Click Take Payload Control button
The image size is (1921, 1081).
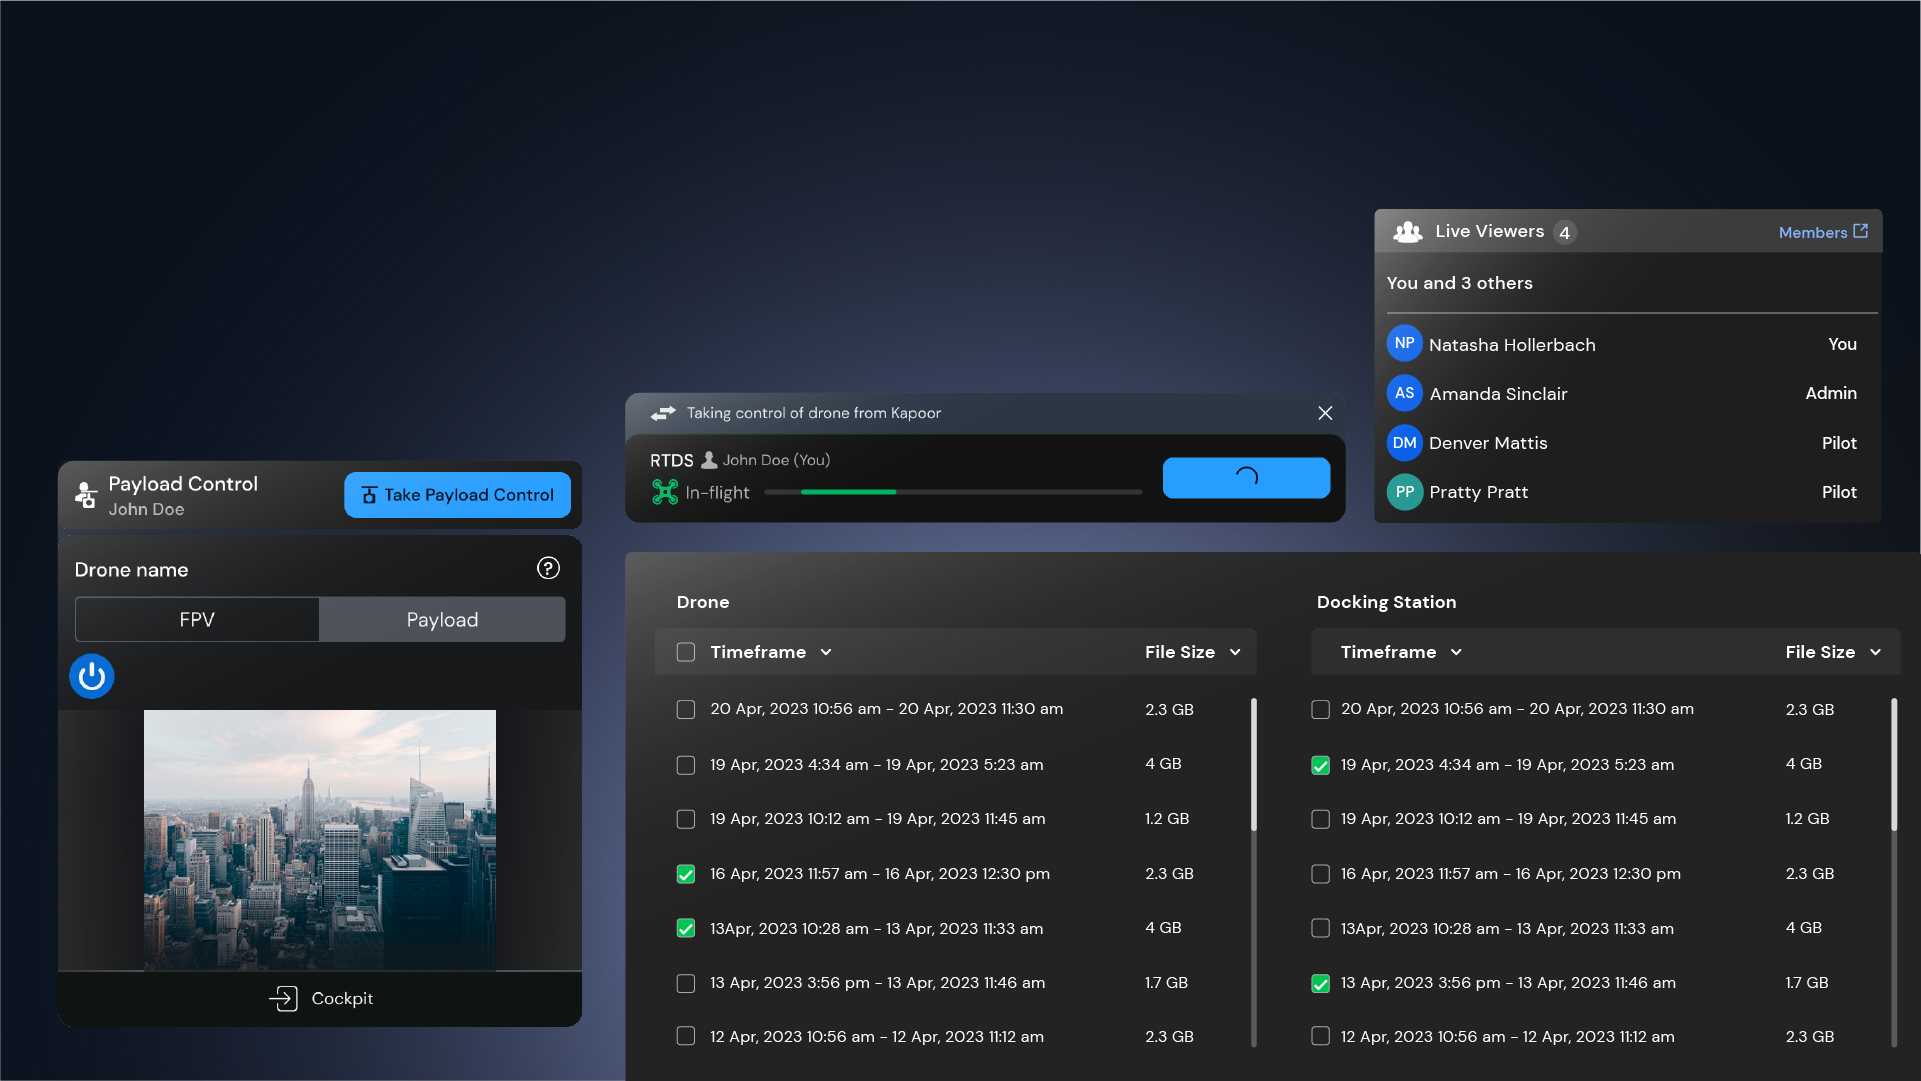pyautogui.click(x=457, y=495)
